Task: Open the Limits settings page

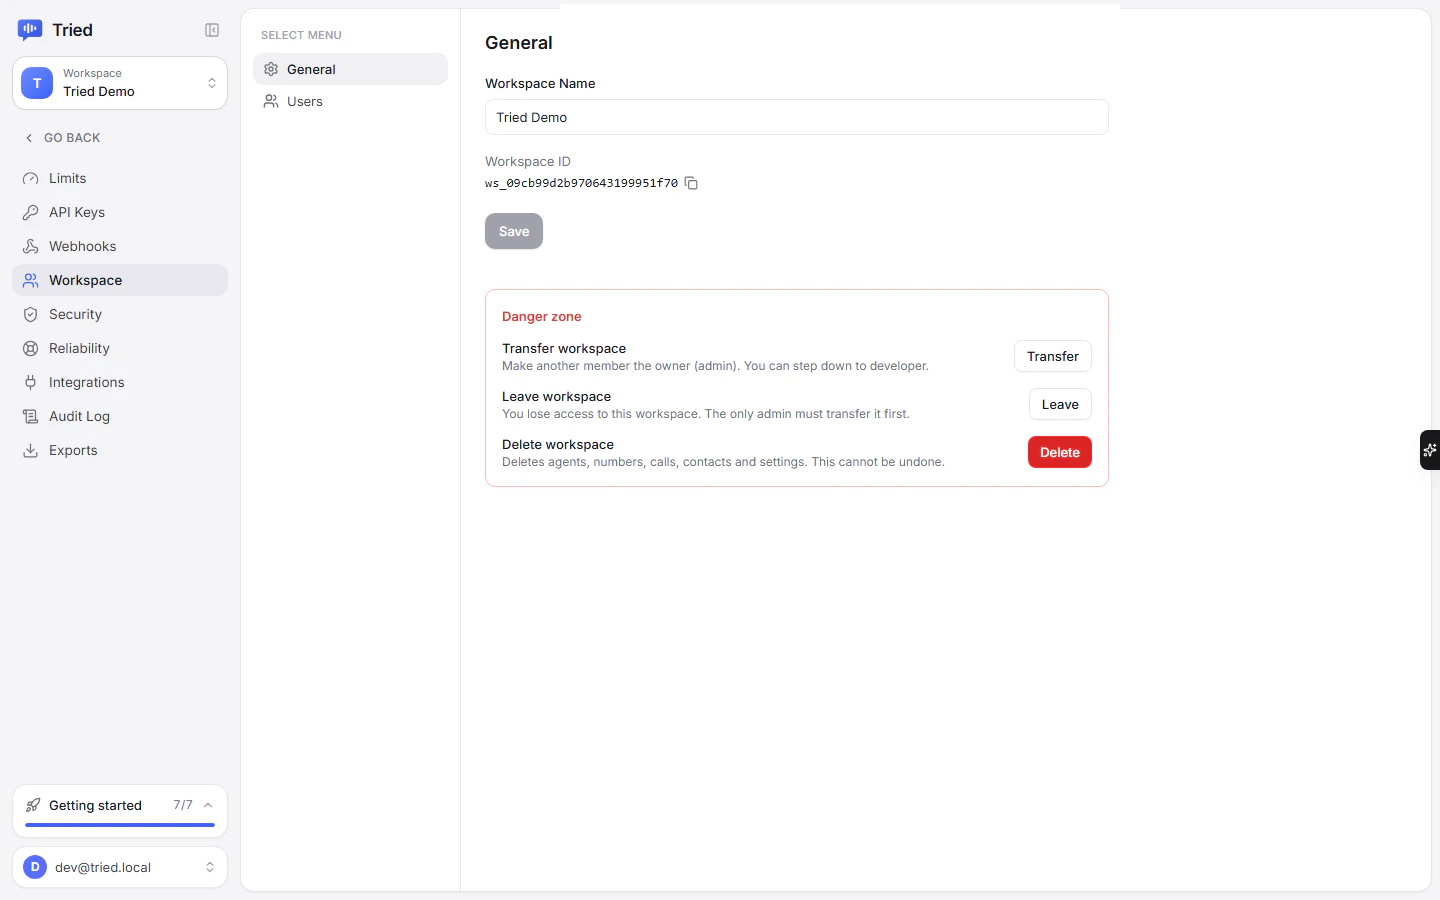Action: (120, 178)
